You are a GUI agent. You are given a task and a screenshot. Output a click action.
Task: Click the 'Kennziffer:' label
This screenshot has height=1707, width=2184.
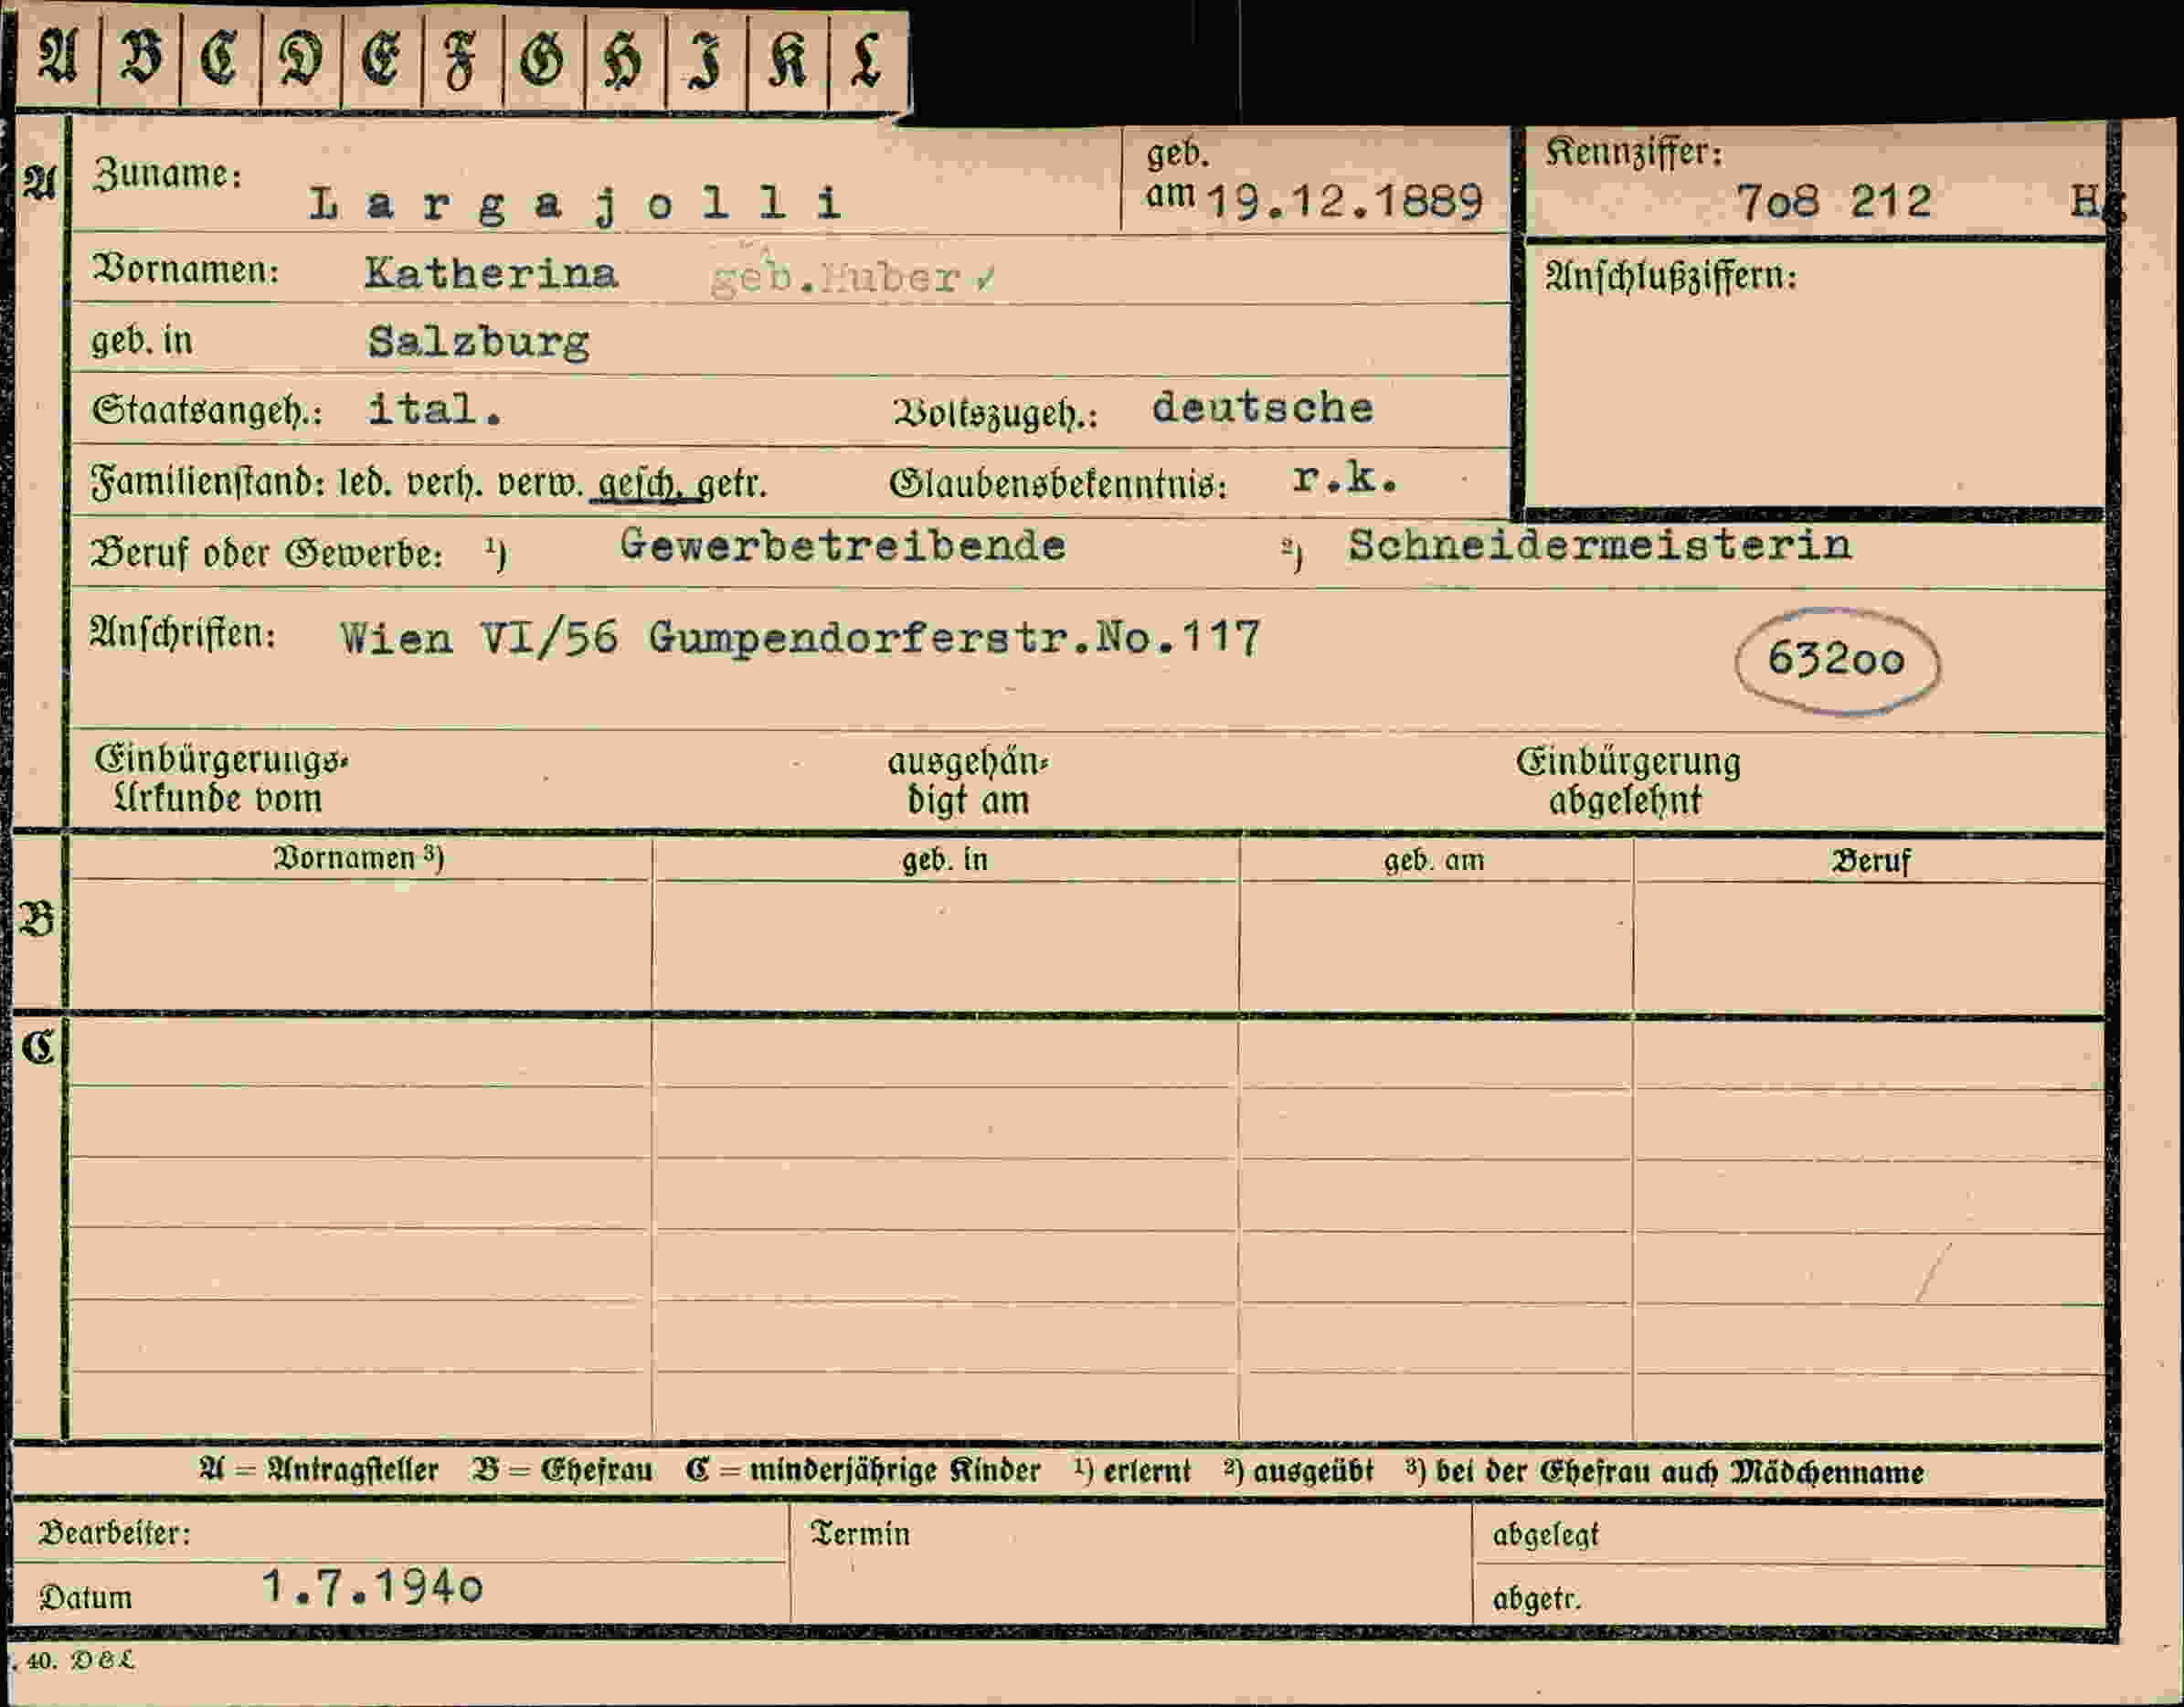[x=1634, y=152]
